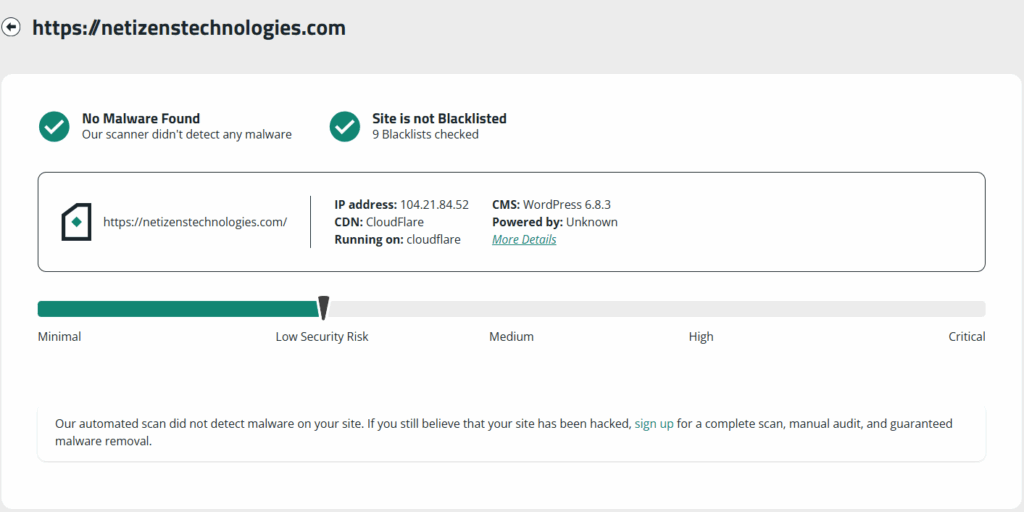
Task: Click the site document favicon icon
Action: (x=77, y=222)
